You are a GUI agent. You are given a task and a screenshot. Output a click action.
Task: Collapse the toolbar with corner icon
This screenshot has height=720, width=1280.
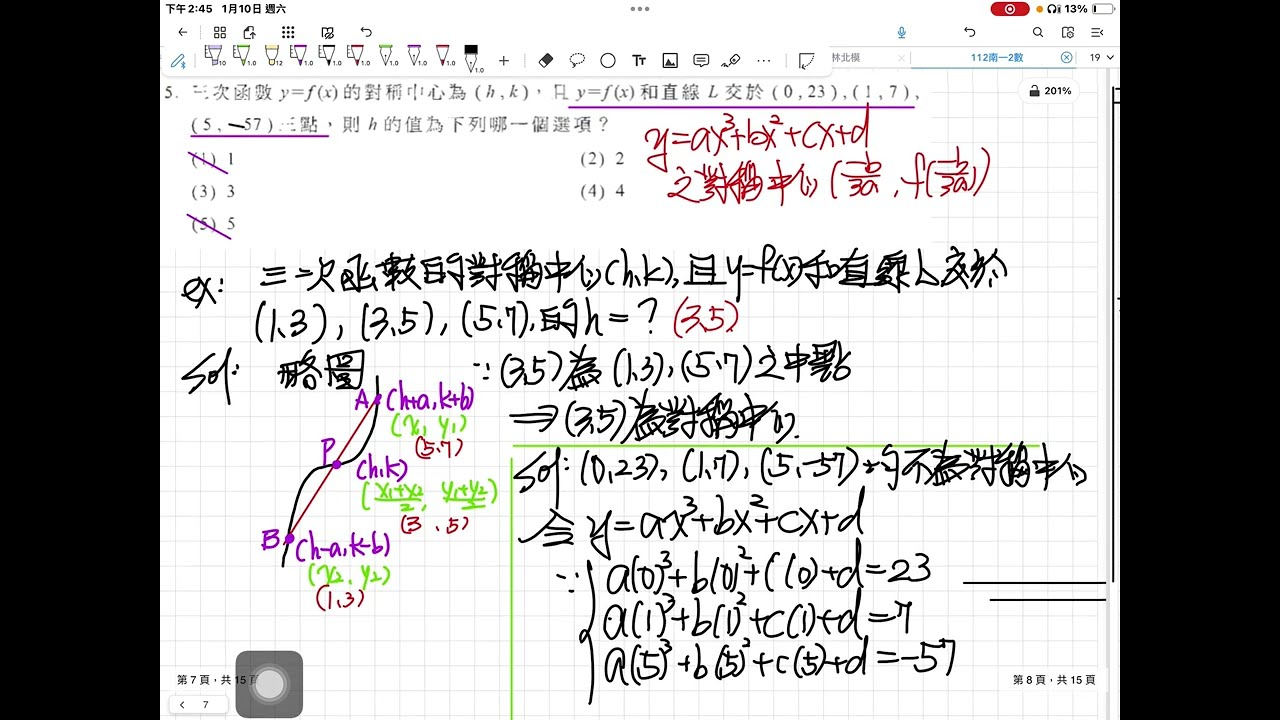point(807,60)
